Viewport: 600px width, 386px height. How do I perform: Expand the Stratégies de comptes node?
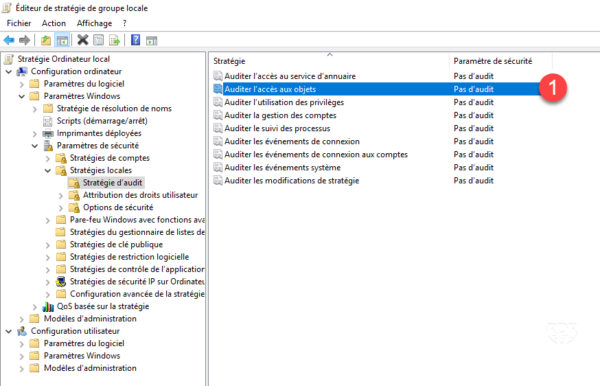coord(48,158)
